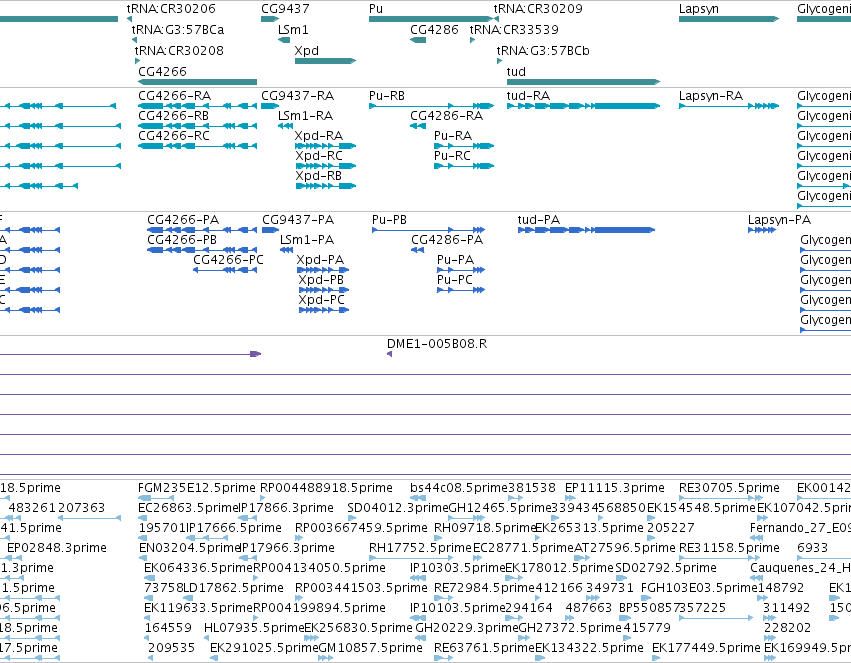
Task: Click the CG4286-PA protein feature
Action: click(417, 250)
